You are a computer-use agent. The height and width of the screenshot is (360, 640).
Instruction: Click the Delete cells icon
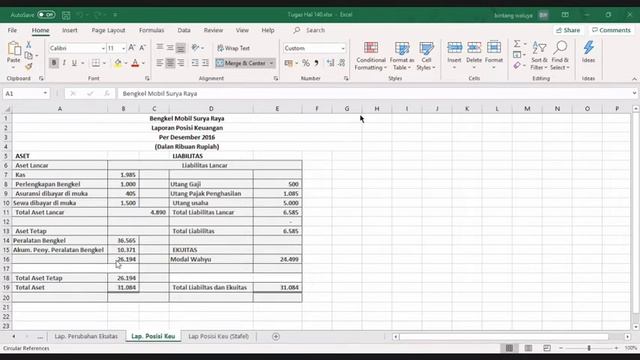474,49
